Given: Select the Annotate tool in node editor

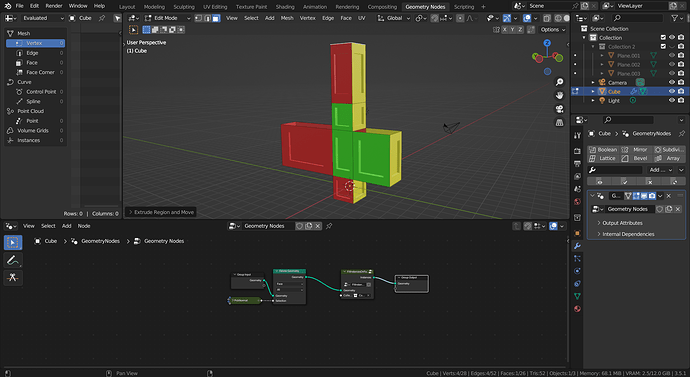Looking at the screenshot, I should pyautogui.click(x=13, y=260).
